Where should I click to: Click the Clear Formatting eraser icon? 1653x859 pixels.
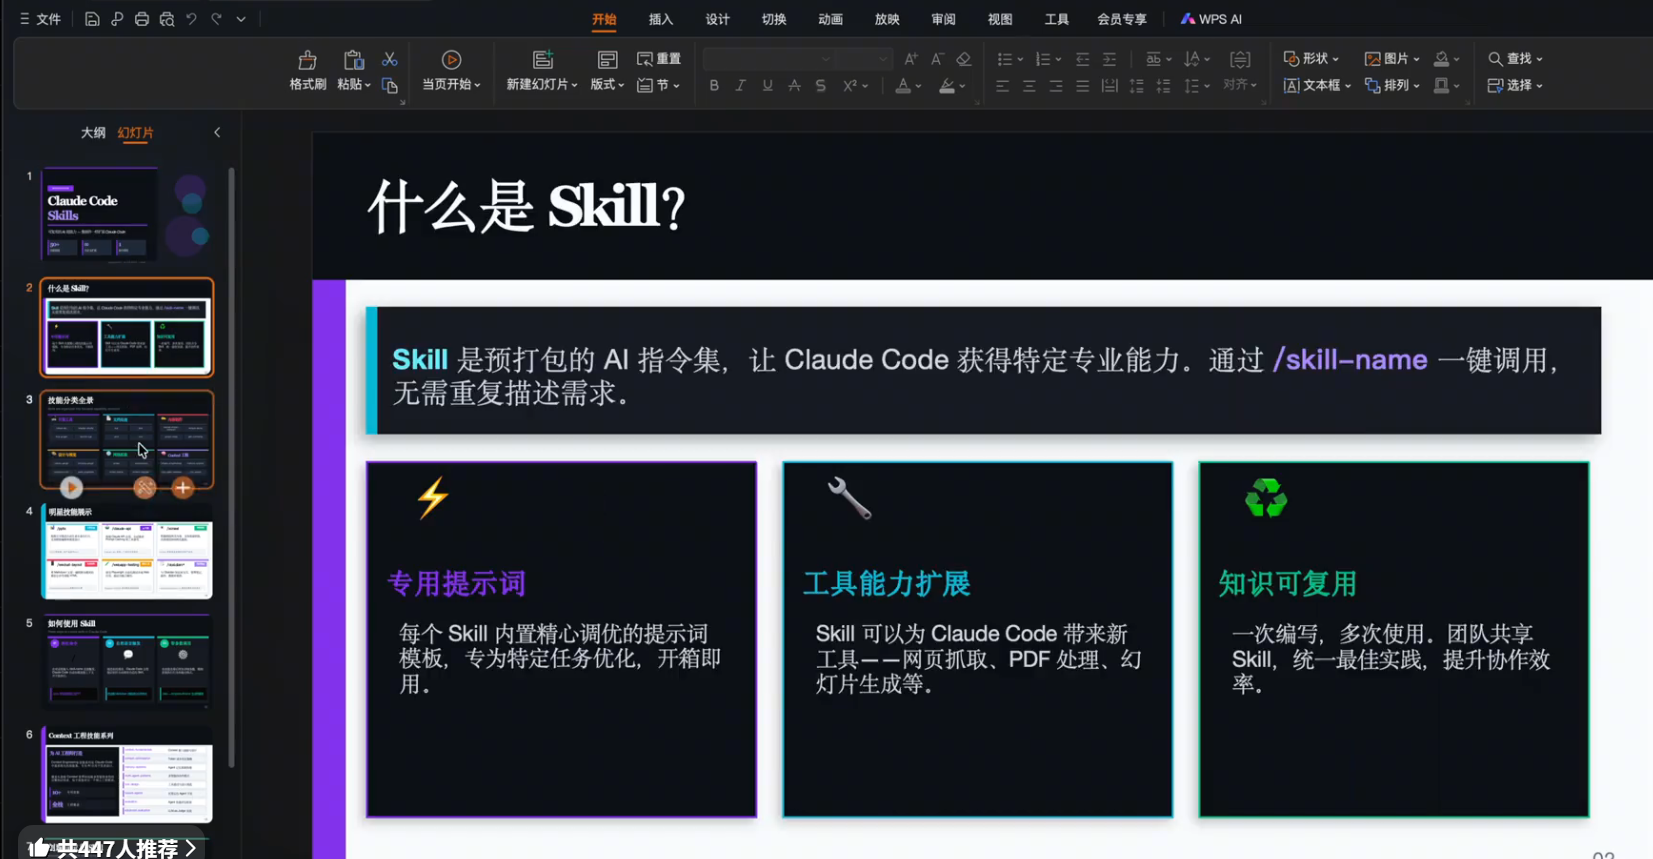(964, 59)
